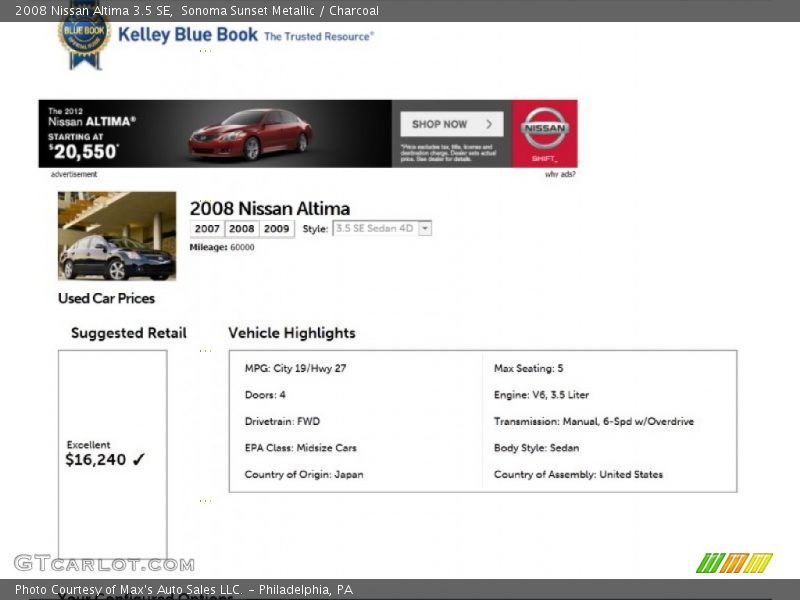Click 'The Trusted Resource' tagline
Viewport: 800px width, 600px height.
click(319, 36)
